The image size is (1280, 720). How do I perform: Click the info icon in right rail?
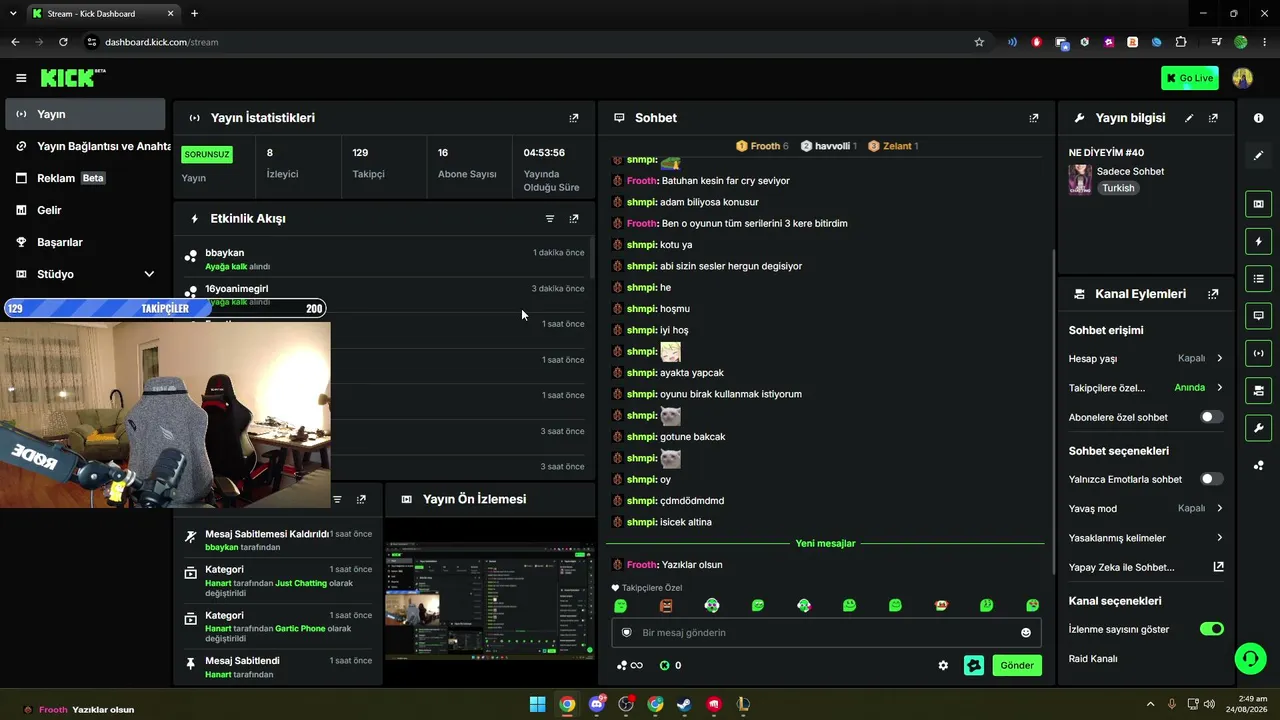click(1258, 118)
